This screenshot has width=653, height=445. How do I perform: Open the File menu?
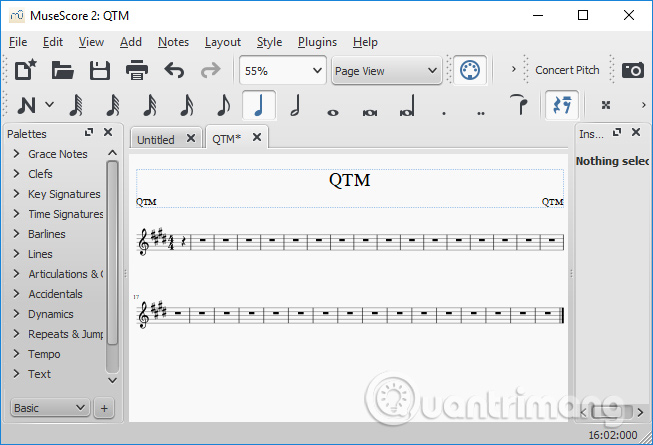point(18,42)
